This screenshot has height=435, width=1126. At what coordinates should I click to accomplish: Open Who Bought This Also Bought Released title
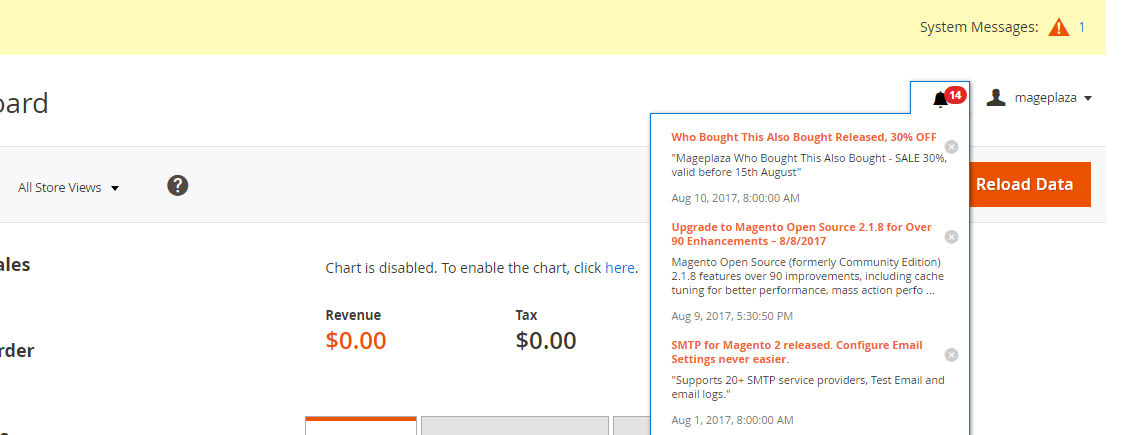tap(804, 137)
